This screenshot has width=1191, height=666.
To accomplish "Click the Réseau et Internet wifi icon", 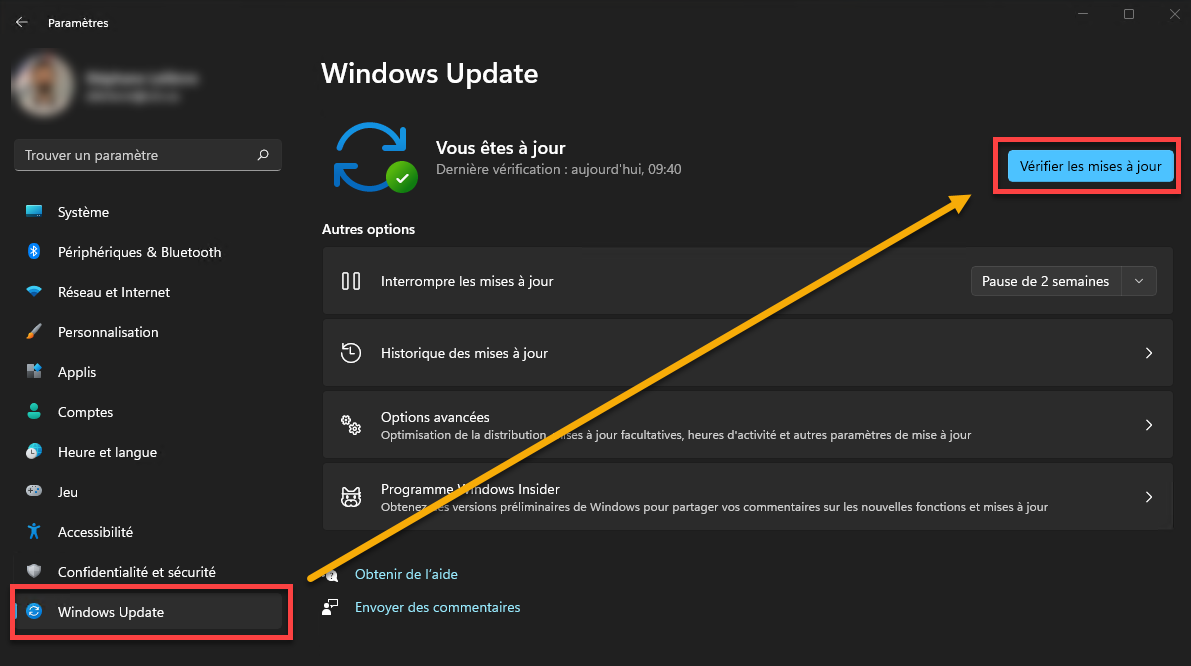I will [x=34, y=292].
